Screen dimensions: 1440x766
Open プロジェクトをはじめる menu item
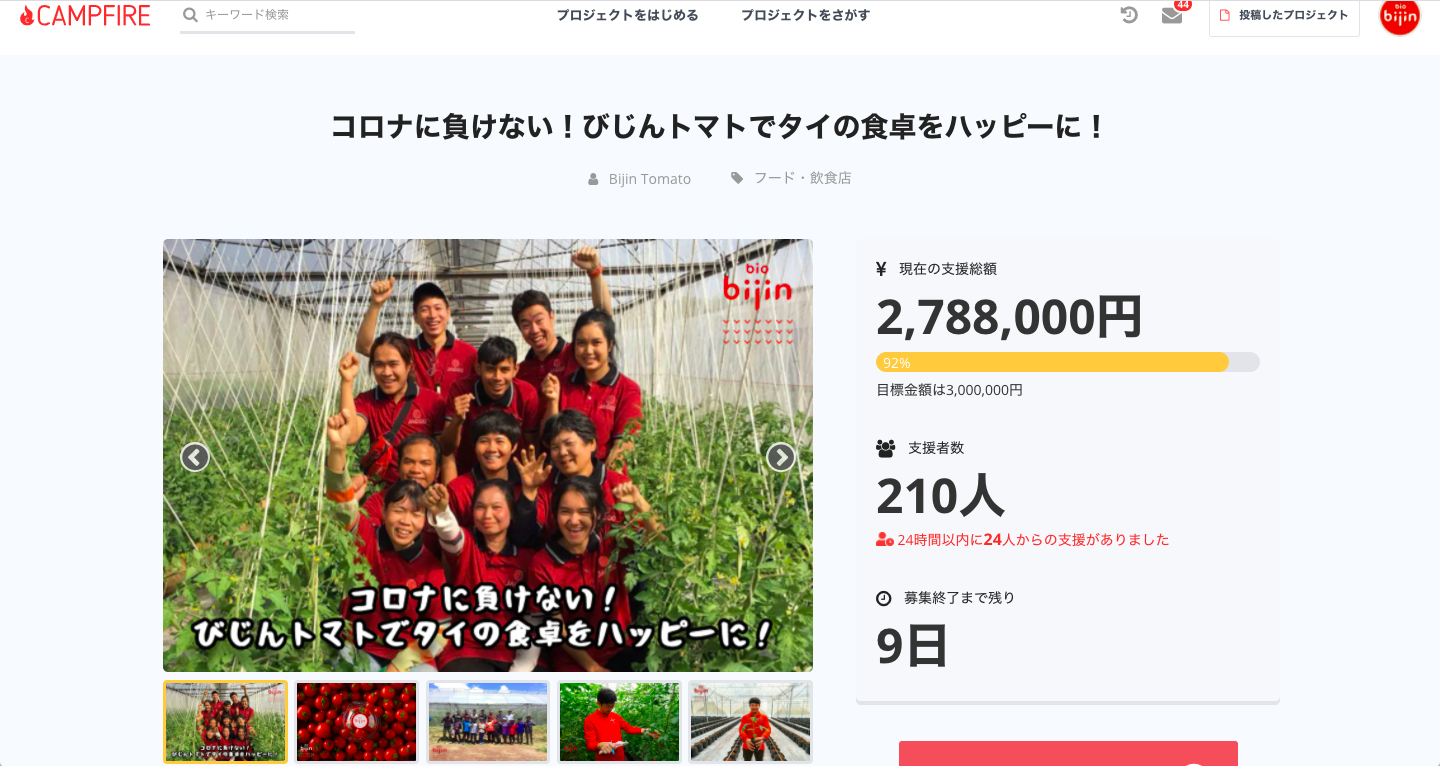[x=627, y=15]
